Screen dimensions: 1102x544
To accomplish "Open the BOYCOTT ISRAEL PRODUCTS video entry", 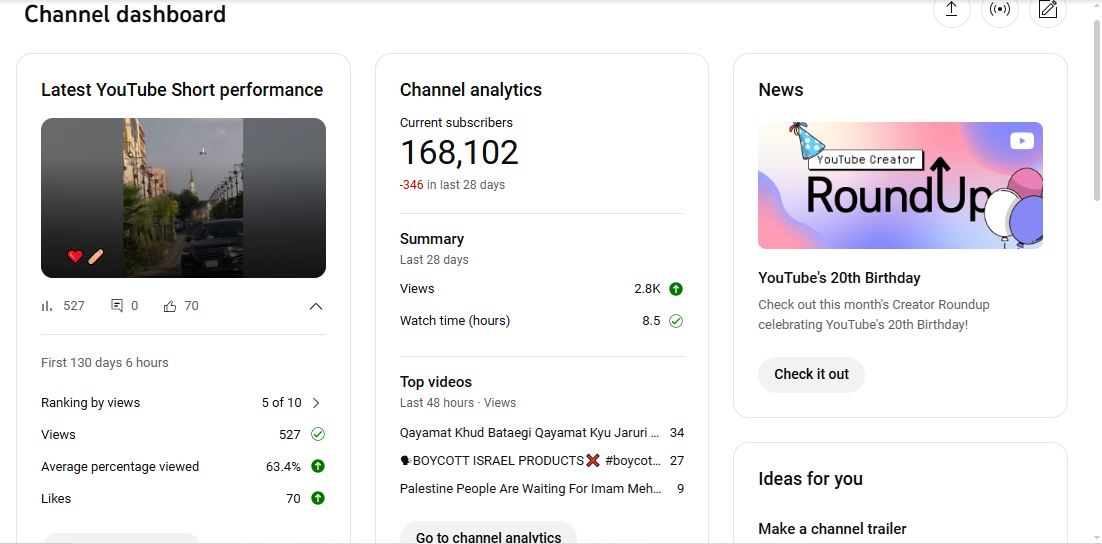I will coord(529,461).
